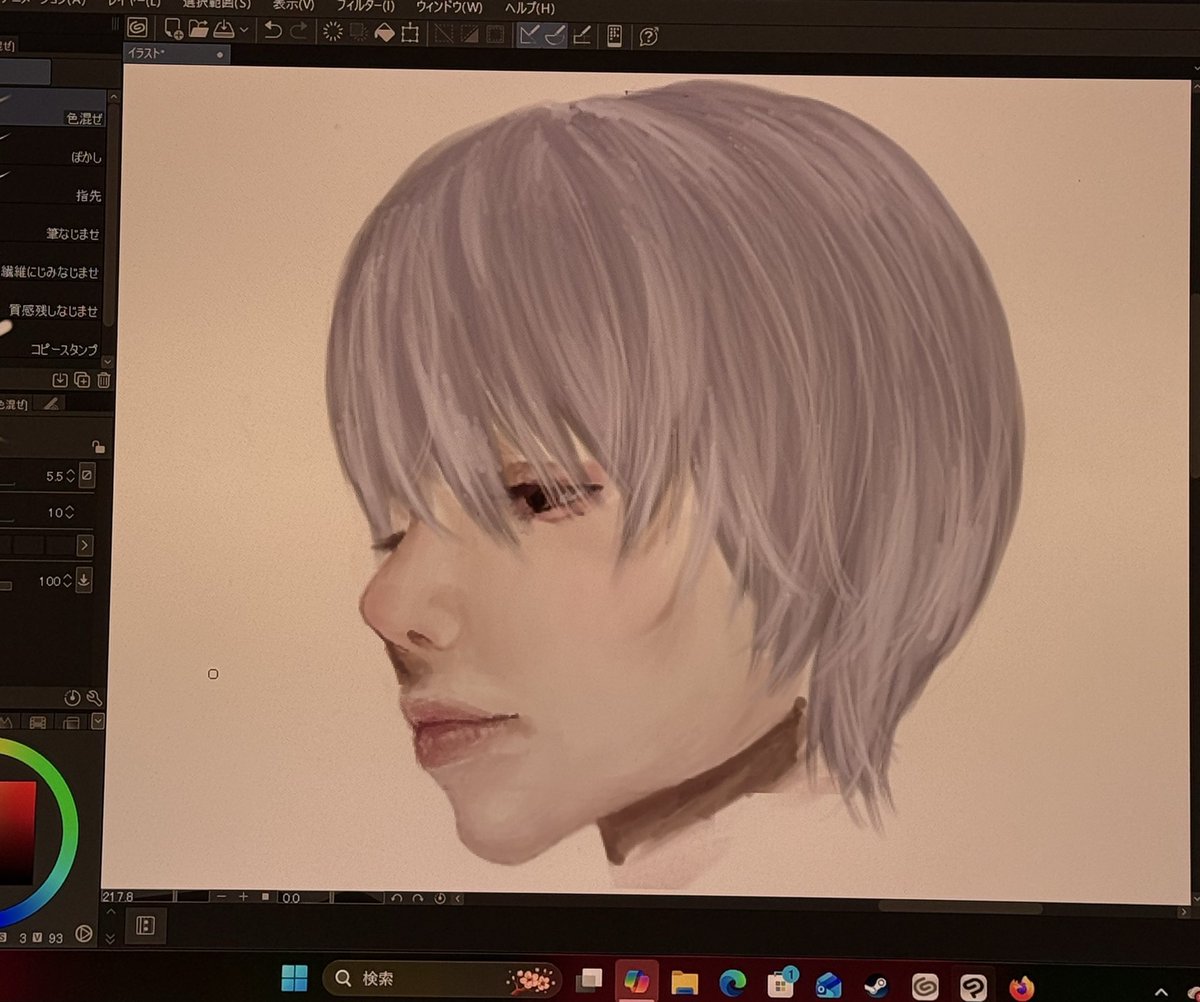Reset tool properties to initial settings
The image size is (1200, 1002).
click(73, 697)
